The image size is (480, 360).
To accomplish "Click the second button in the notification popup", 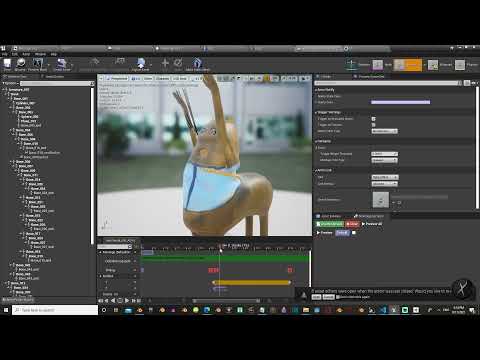I will 328,297.
